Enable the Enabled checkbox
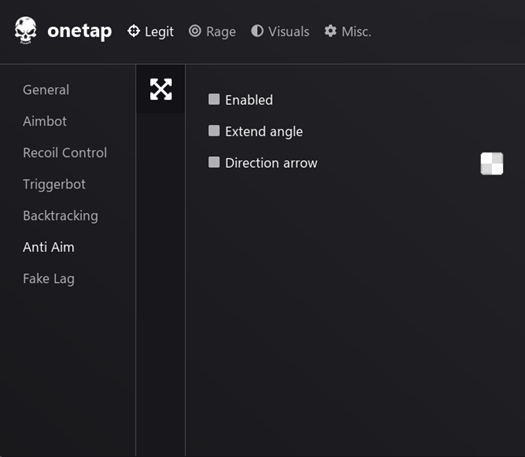Viewport: 525px width, 457px height. point(214,99)
